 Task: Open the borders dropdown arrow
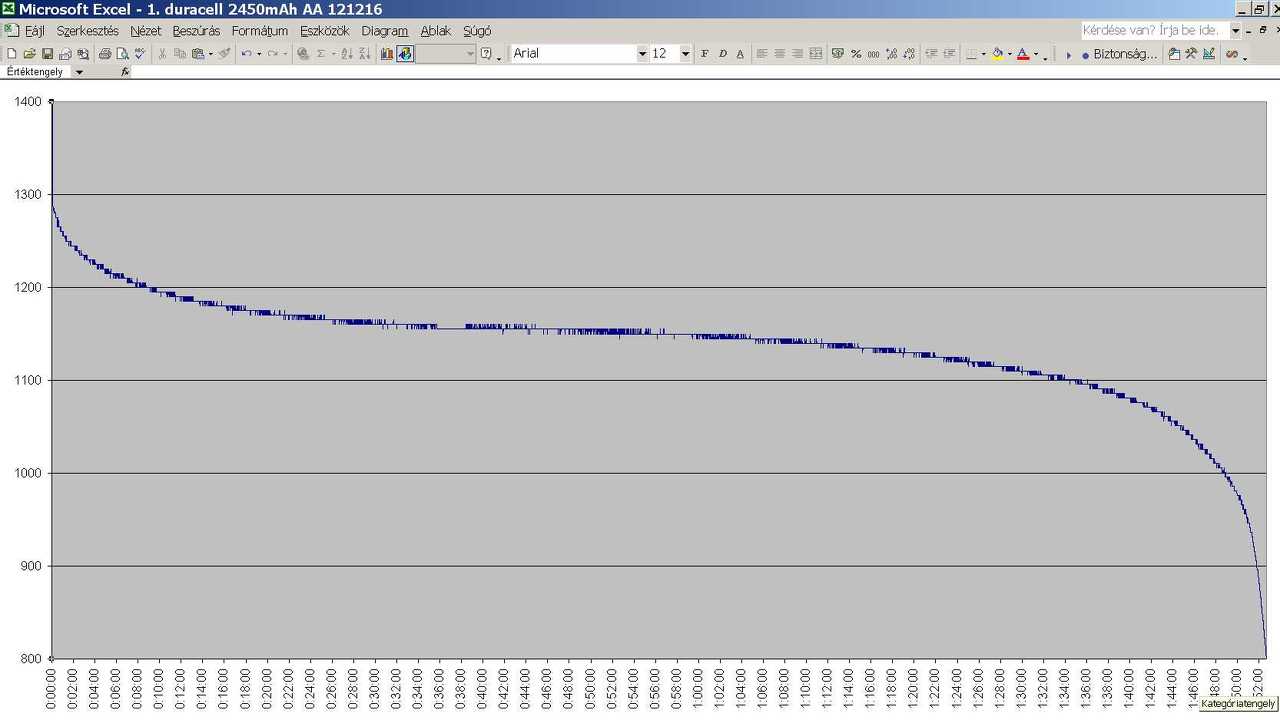point(983,54)
